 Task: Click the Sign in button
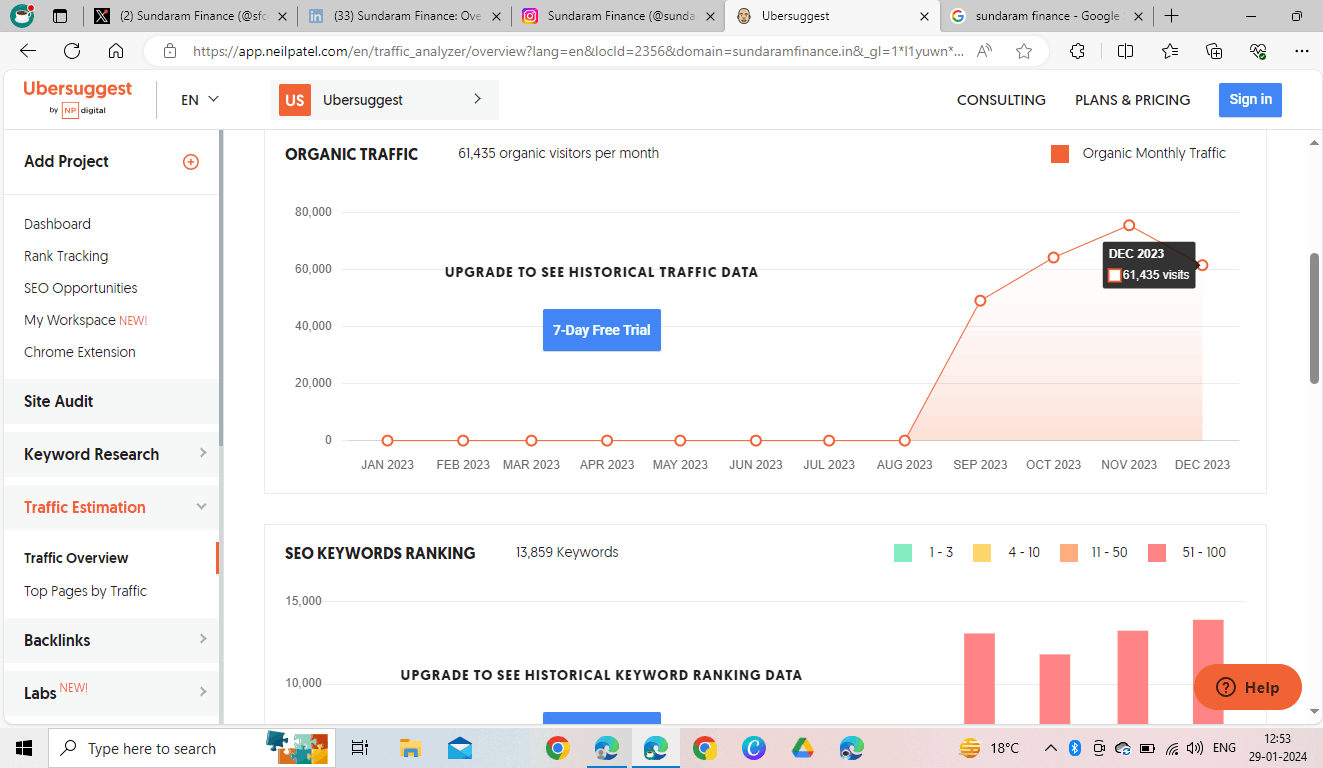pos(1250,100)
